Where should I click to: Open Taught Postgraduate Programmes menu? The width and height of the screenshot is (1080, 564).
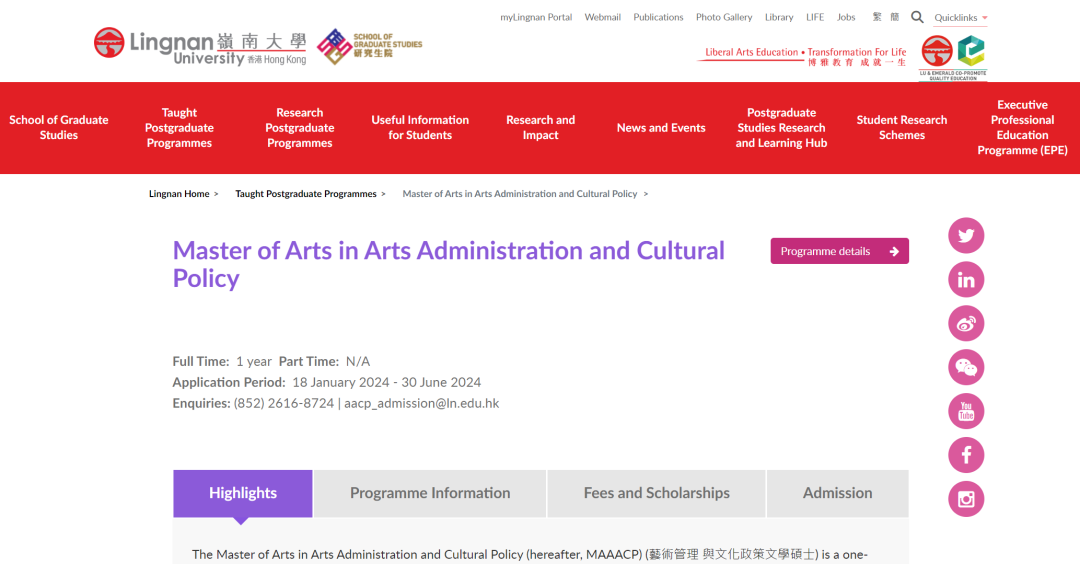(x=179, y=127)
